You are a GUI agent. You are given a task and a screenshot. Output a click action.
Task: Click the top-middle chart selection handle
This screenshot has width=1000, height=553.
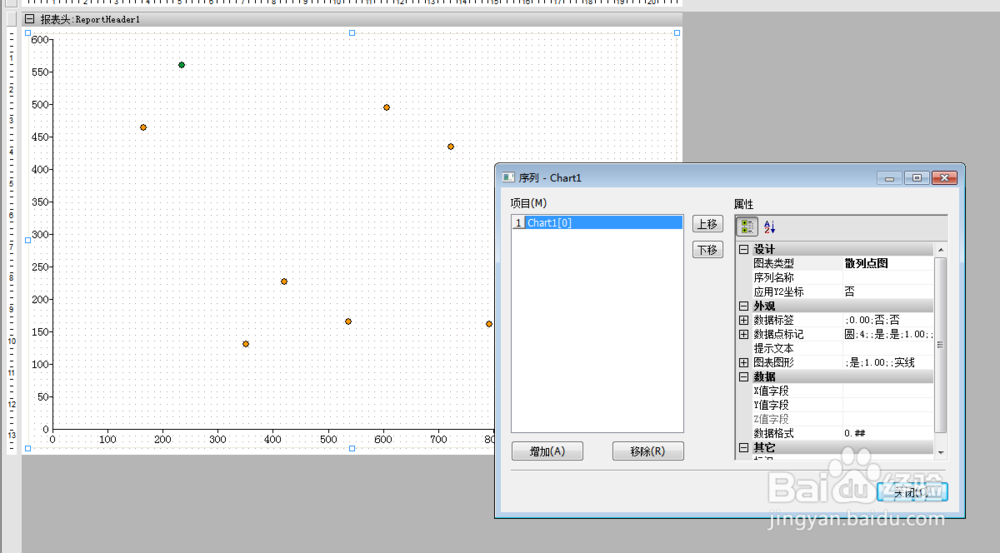[x=352, y=33]
